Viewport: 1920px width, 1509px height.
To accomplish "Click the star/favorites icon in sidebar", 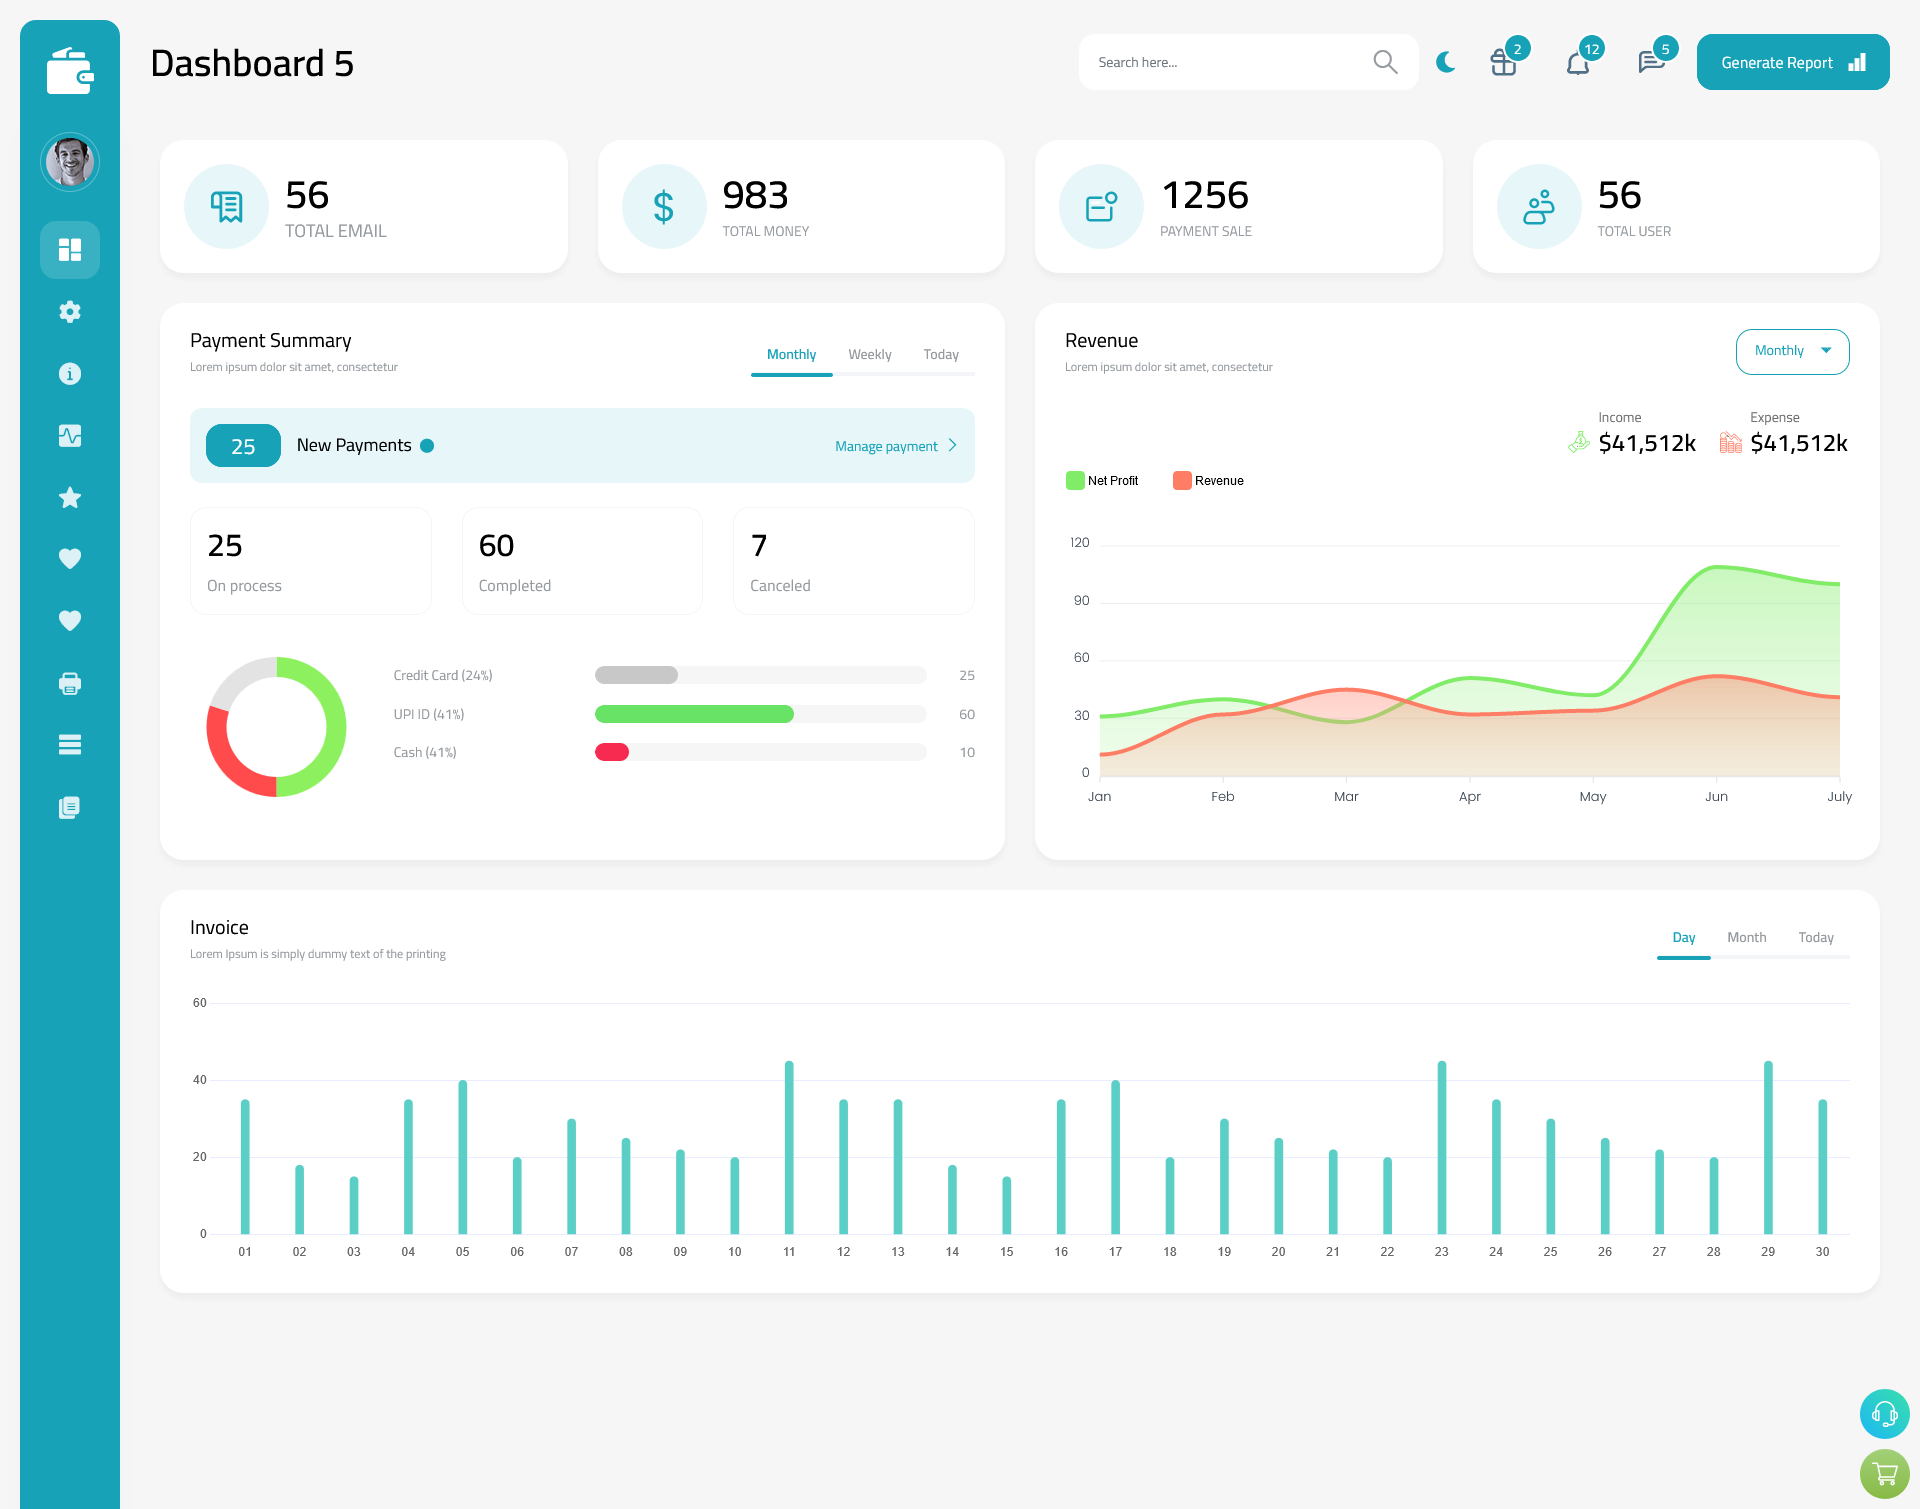I will point(70,497).
